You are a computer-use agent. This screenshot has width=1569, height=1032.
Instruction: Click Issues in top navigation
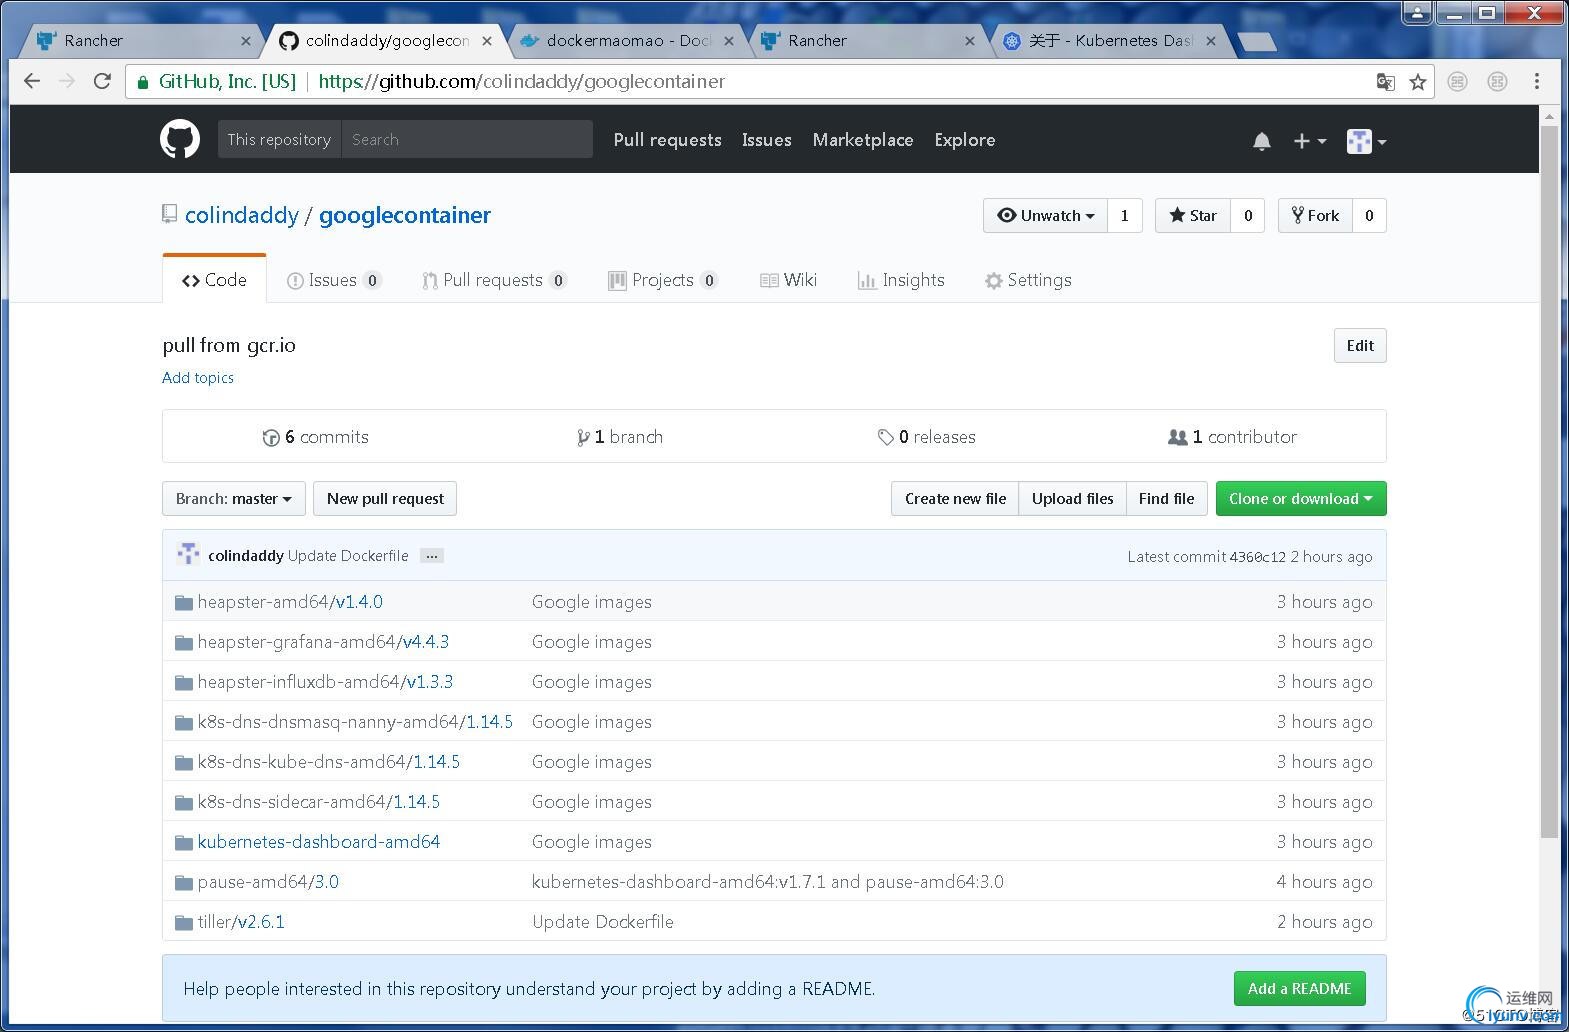click(767, 140)
